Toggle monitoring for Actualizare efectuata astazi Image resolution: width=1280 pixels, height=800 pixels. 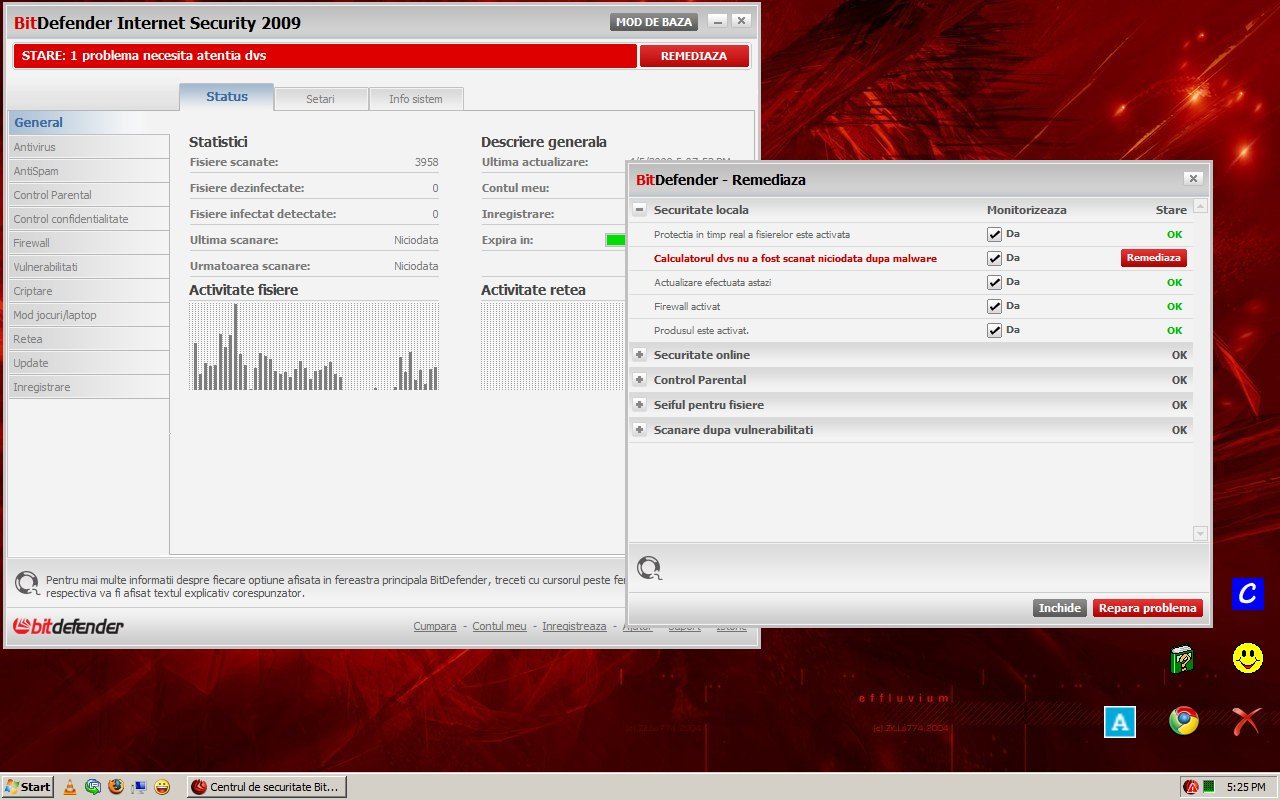point(994,282)
